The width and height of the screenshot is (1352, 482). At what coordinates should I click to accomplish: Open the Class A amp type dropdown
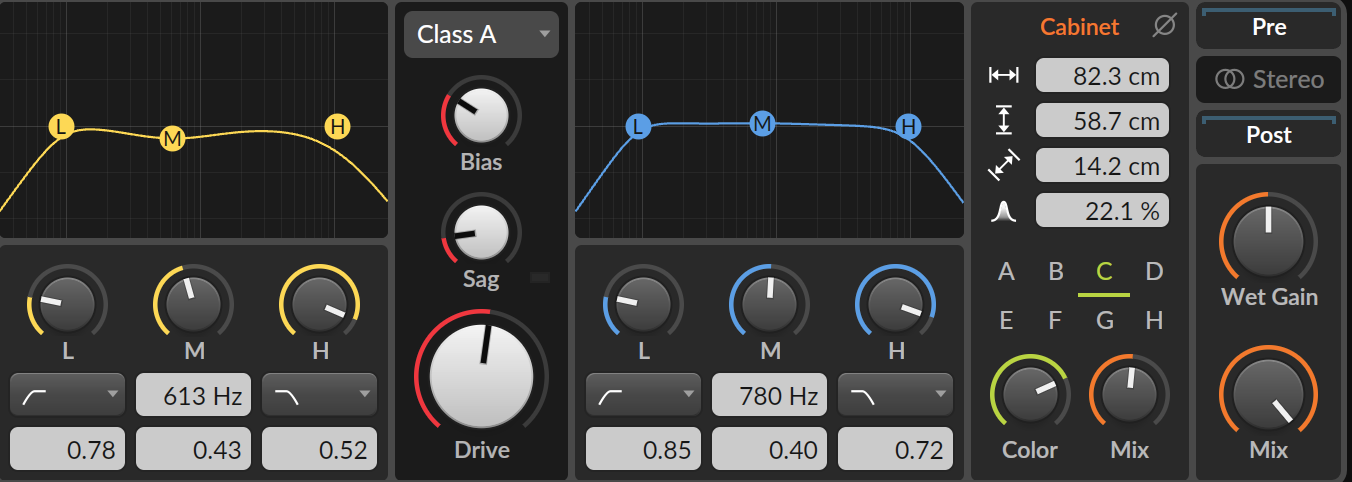(x=481, y=34)
